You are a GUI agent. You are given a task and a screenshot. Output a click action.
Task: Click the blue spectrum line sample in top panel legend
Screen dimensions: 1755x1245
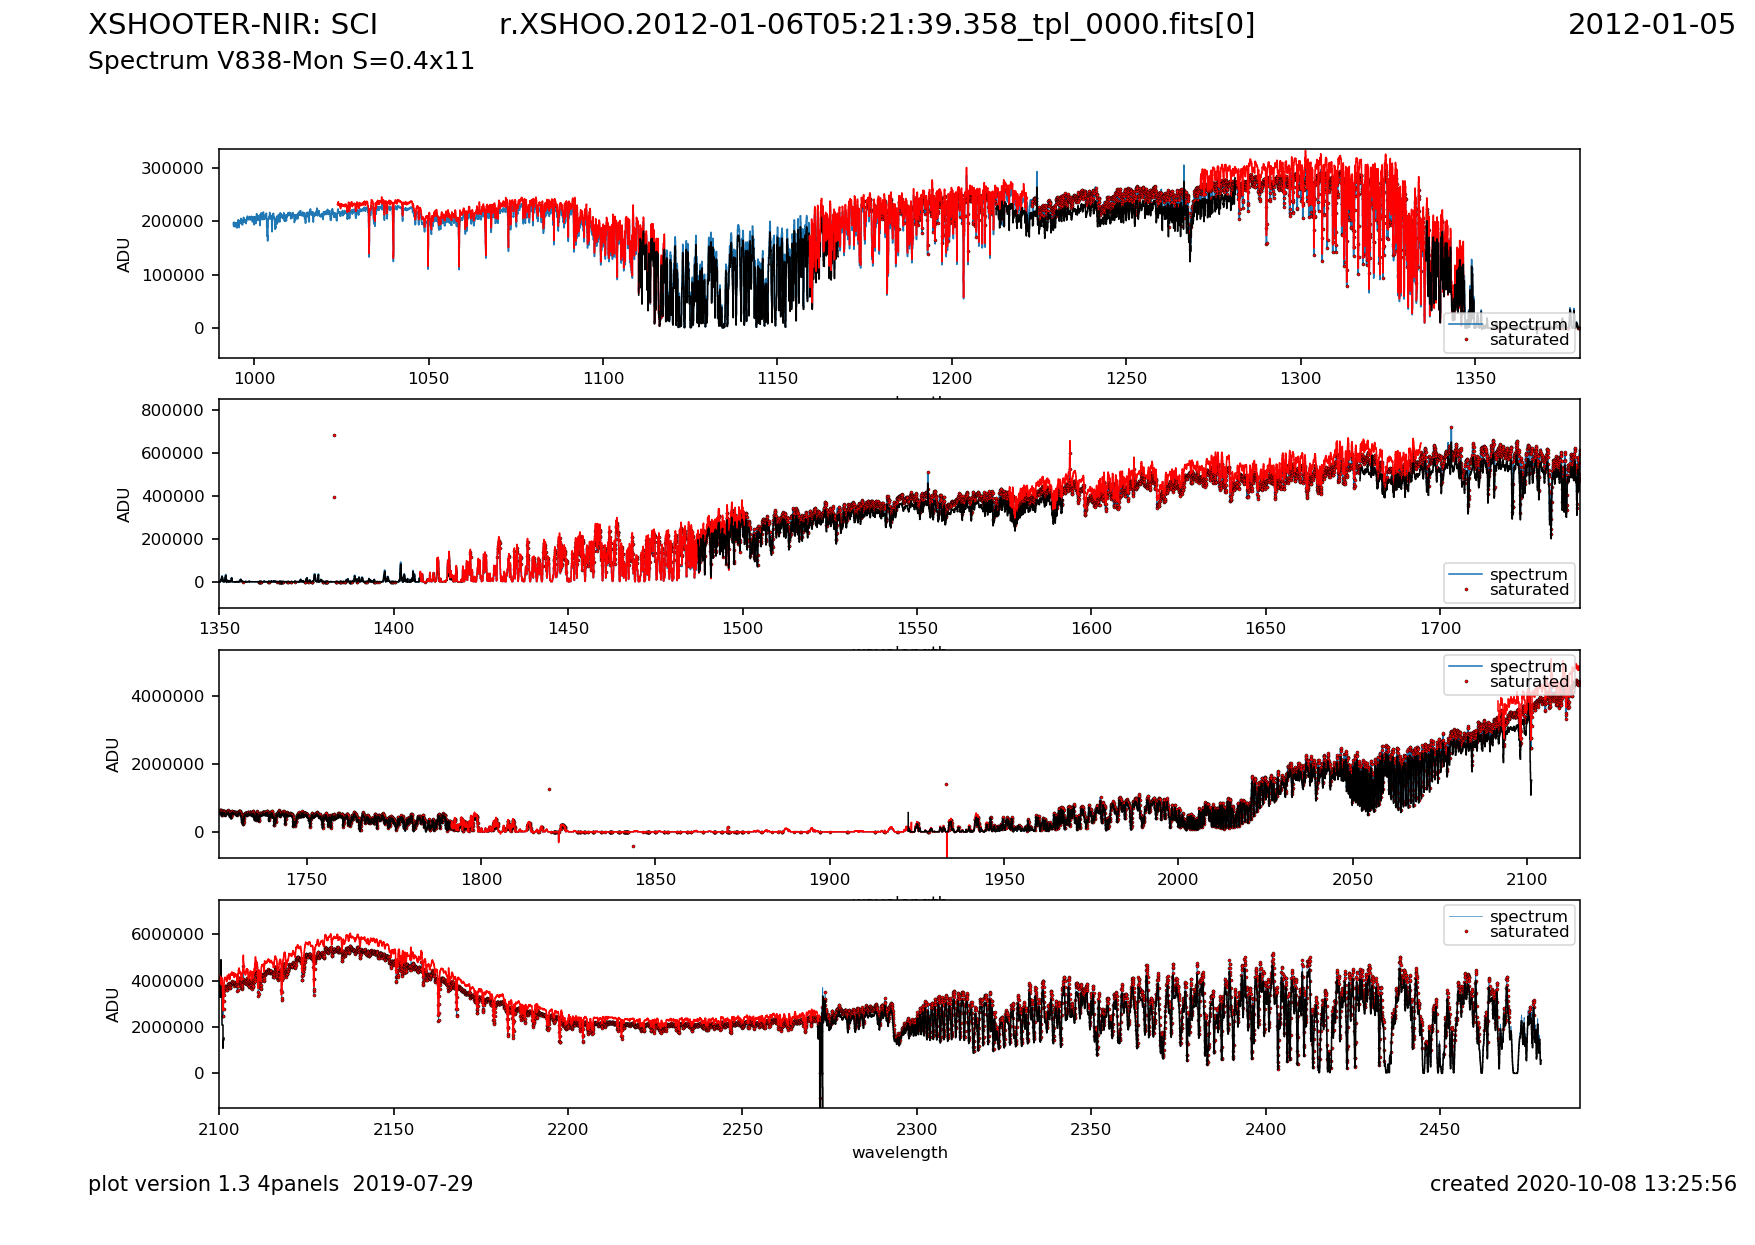pyautogui.click(x=1466, y=325)
